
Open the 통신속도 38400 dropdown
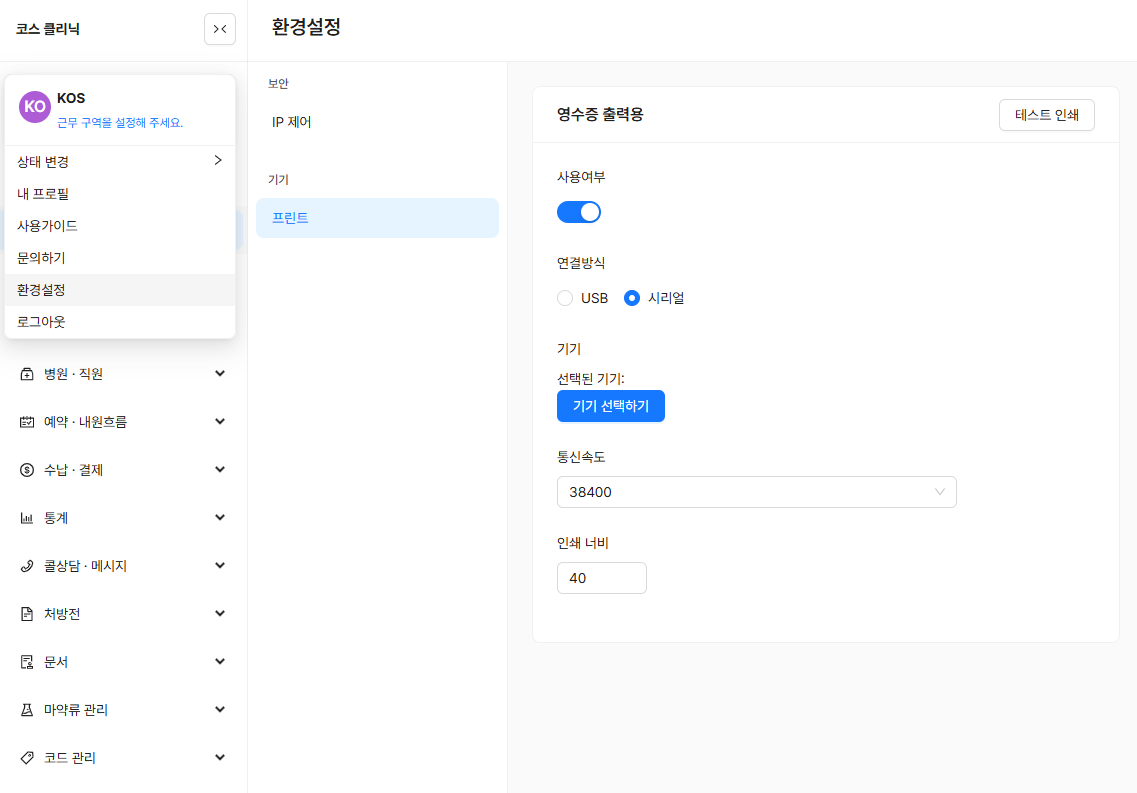tap(756, 492)
